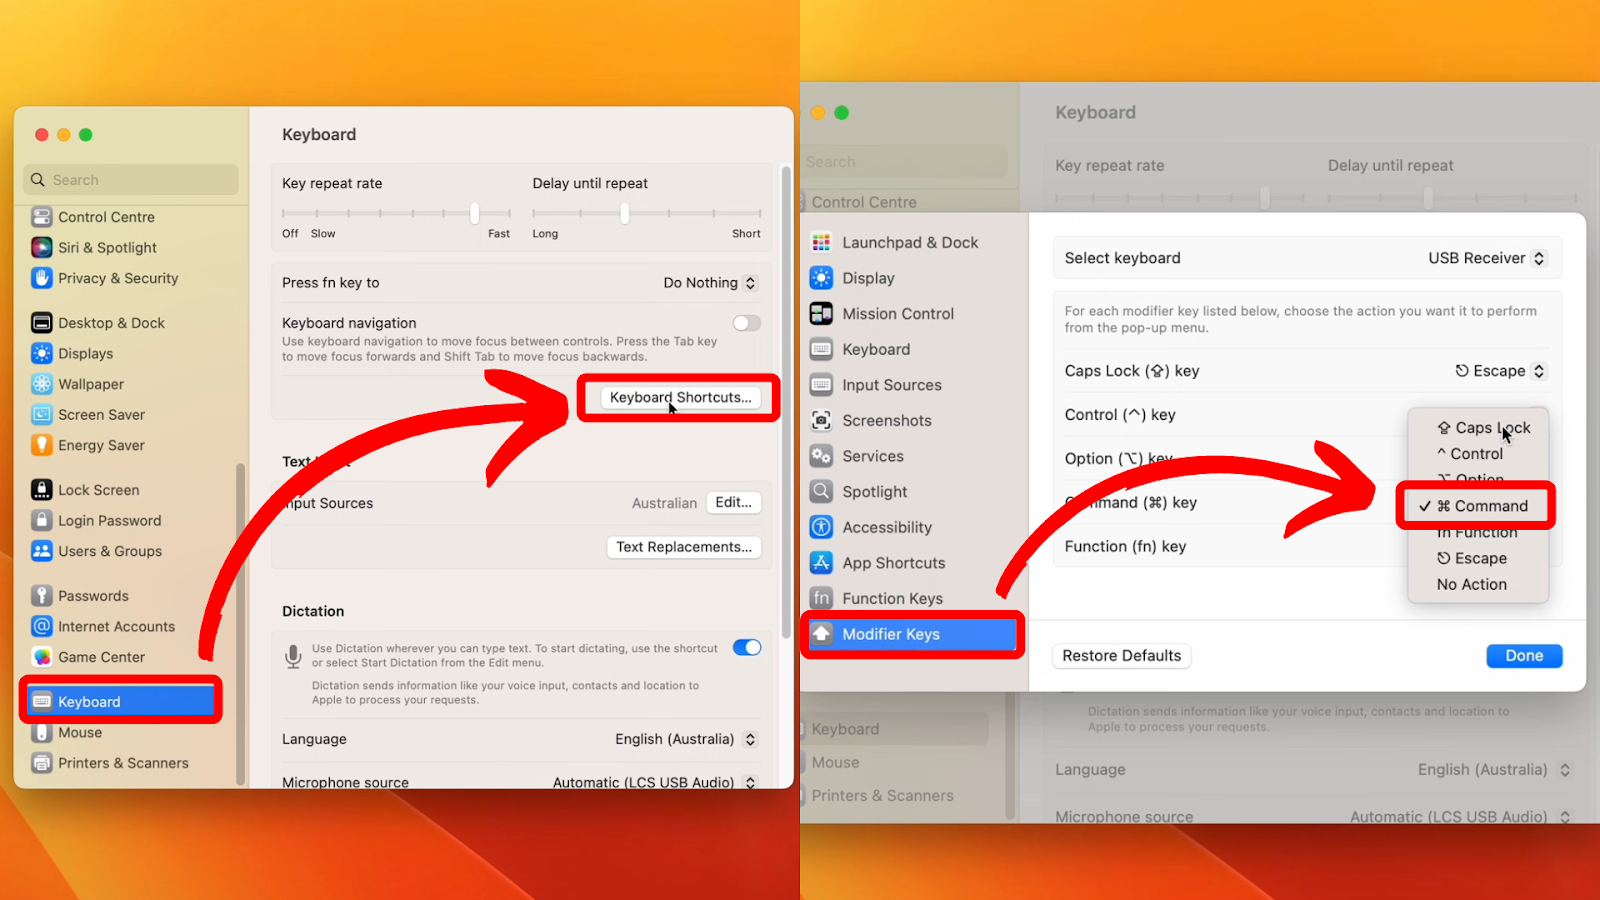Click Screenshots icon in shortcuts list

click(x=821, y=420)
